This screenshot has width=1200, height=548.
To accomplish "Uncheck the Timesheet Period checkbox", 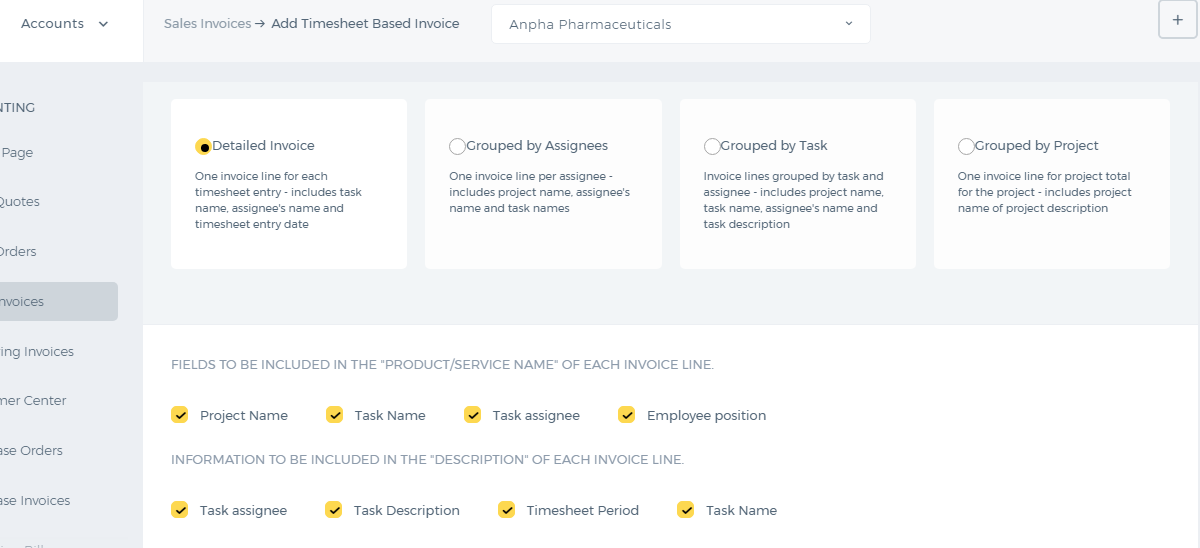I will tap(507, 510).
